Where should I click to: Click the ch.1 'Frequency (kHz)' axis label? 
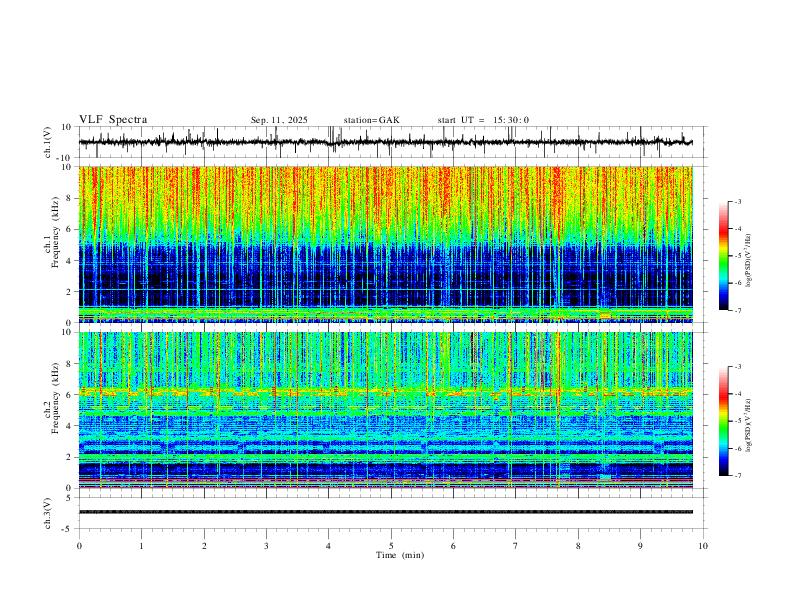55,233
